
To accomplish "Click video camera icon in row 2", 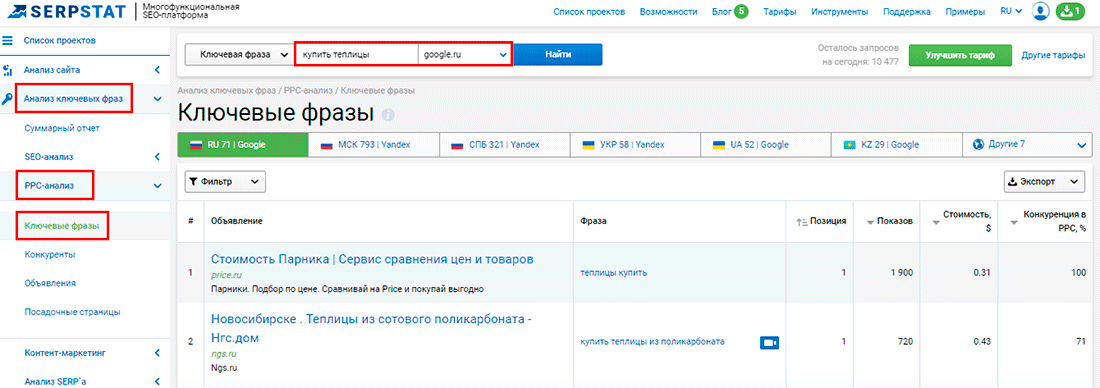I will coord(770,342).
